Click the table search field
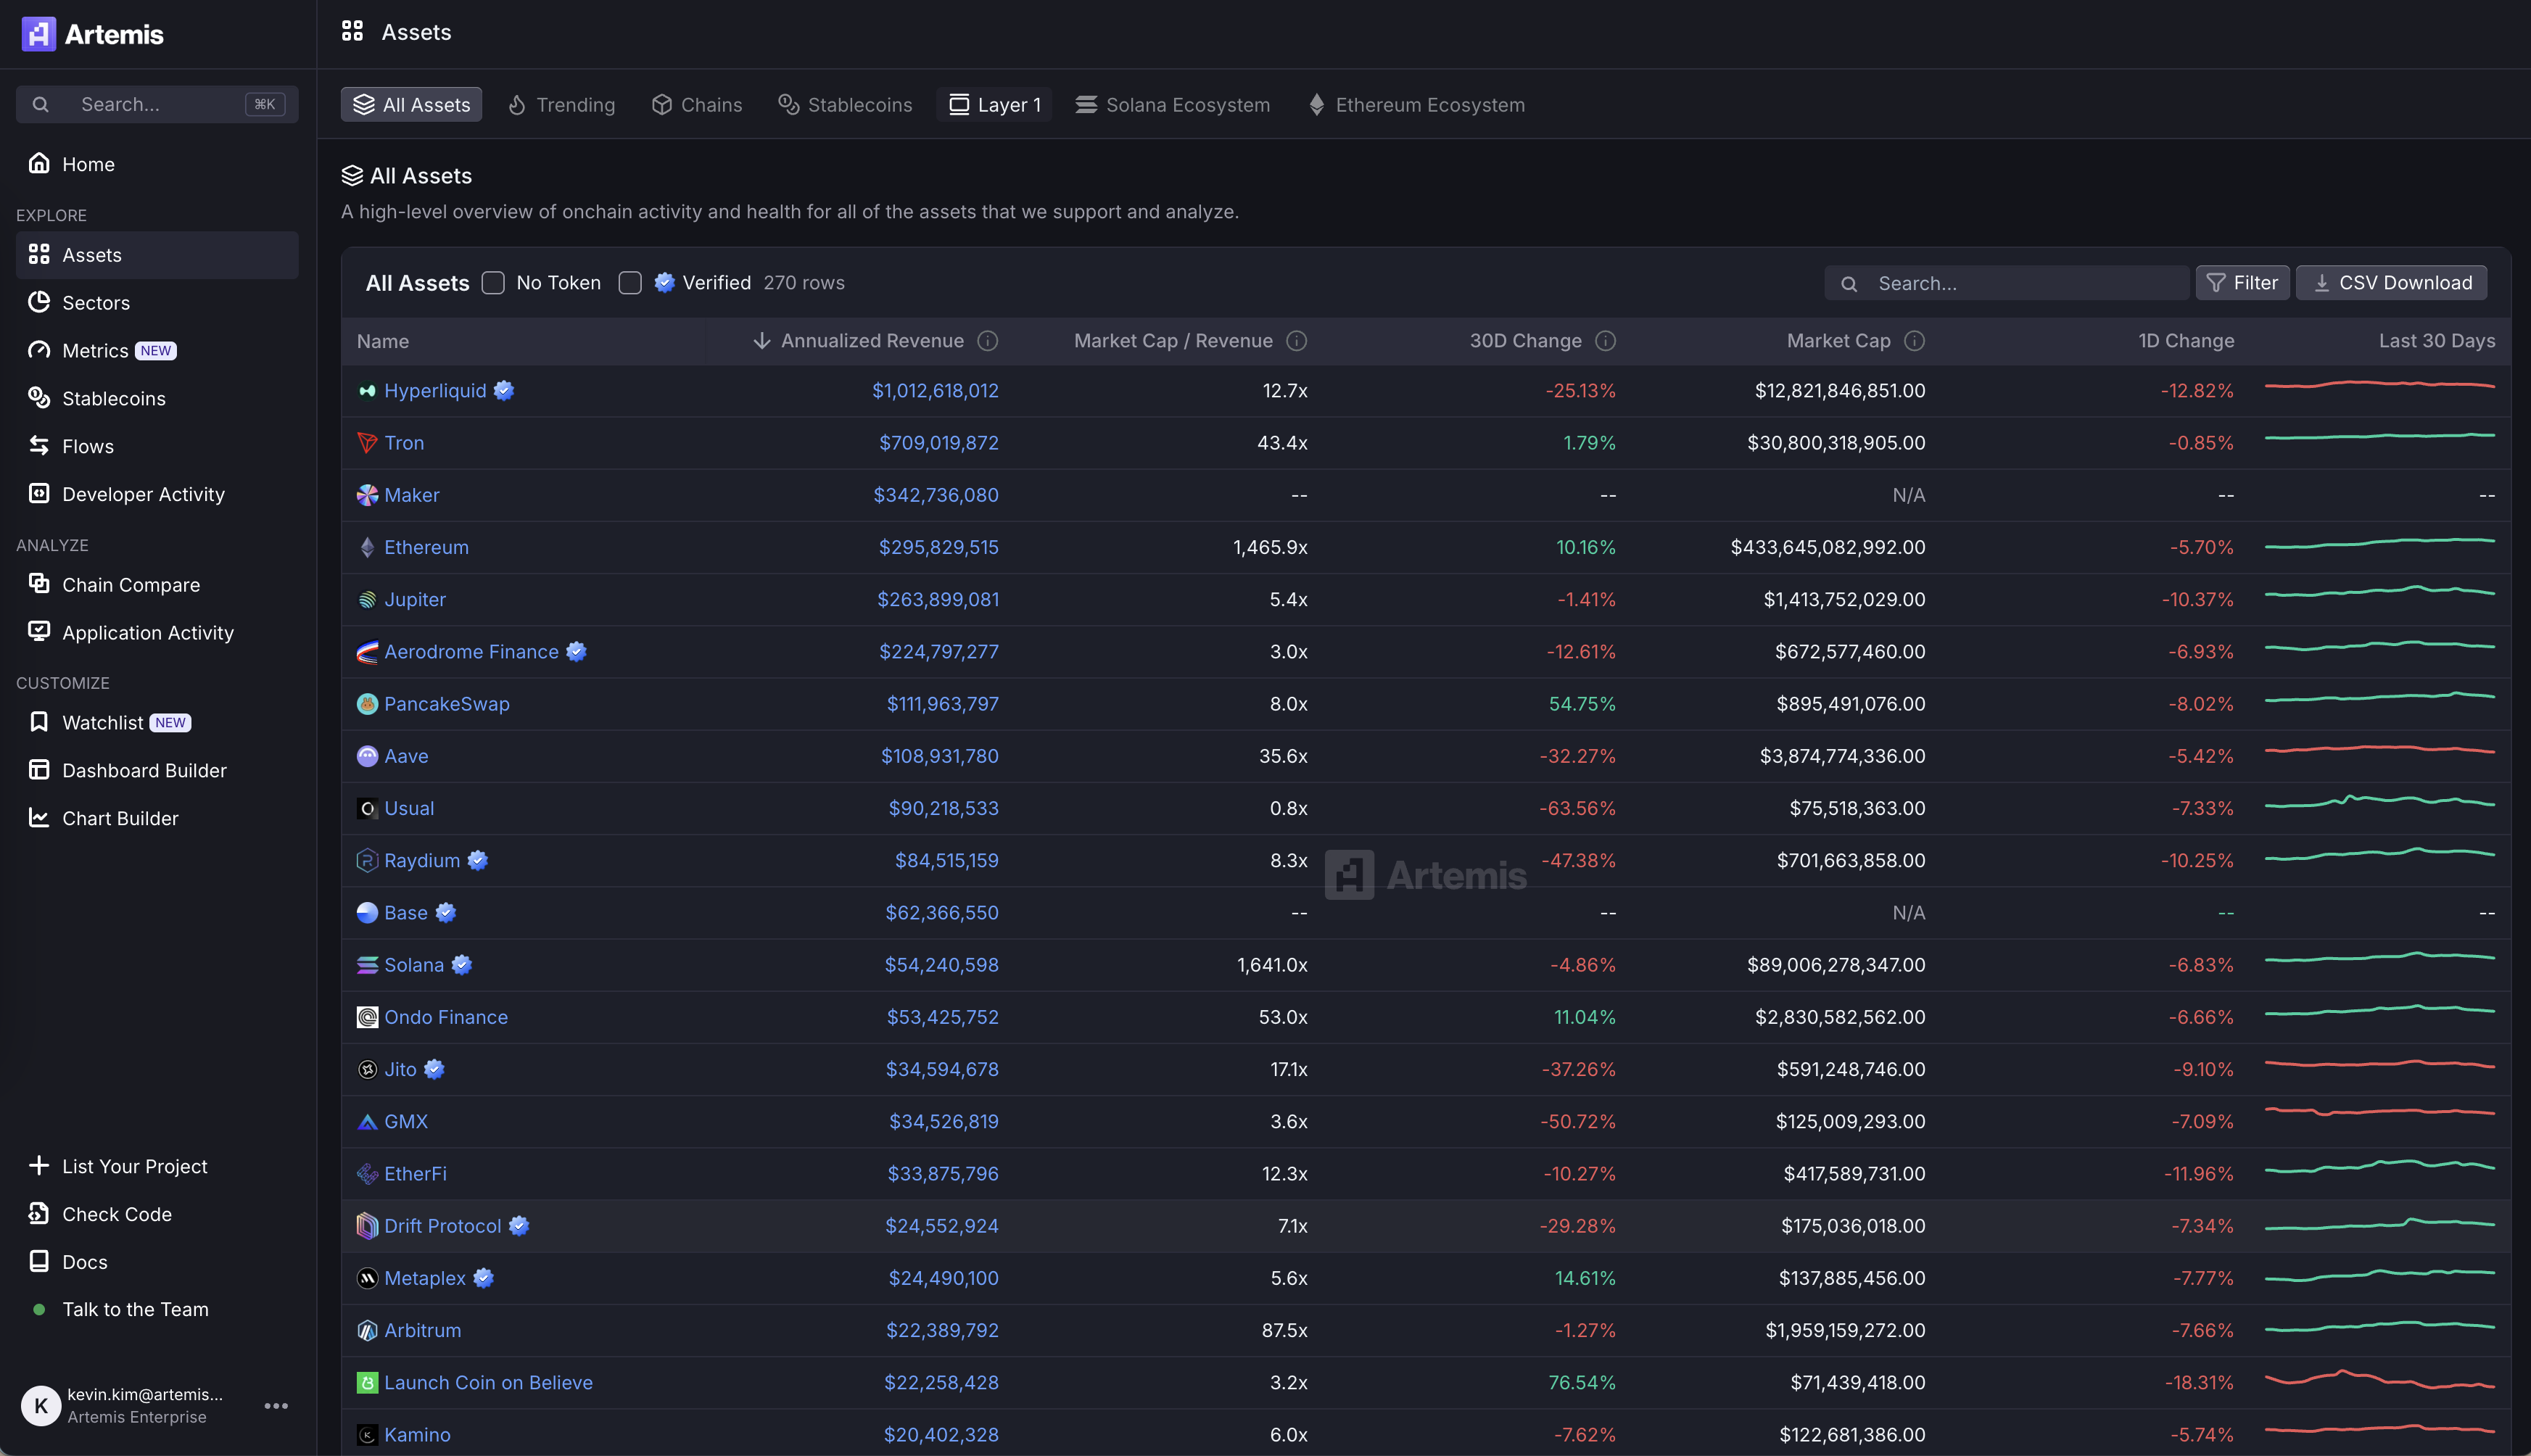This screenshot has height=1456, width=2531. tap(2007, 283)
